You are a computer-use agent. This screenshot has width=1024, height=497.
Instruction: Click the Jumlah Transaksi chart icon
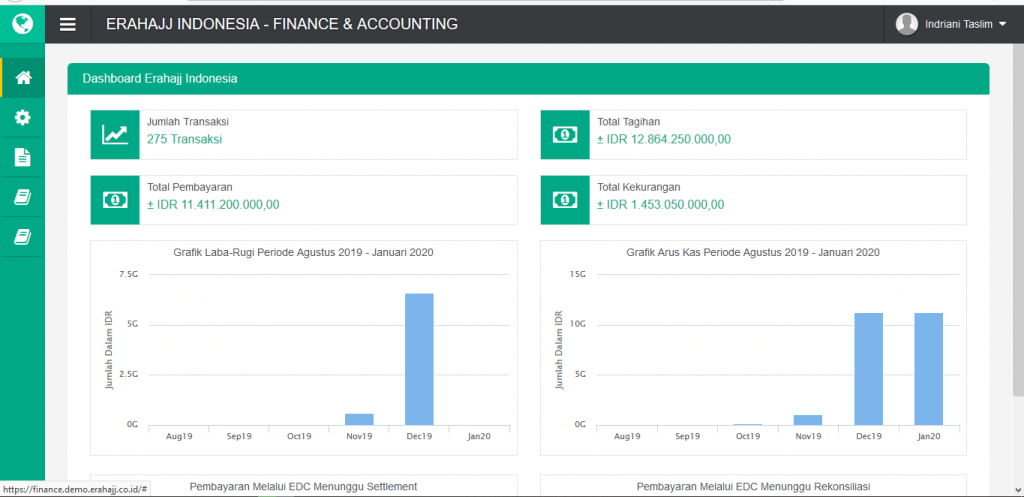(x=115, y=135)
